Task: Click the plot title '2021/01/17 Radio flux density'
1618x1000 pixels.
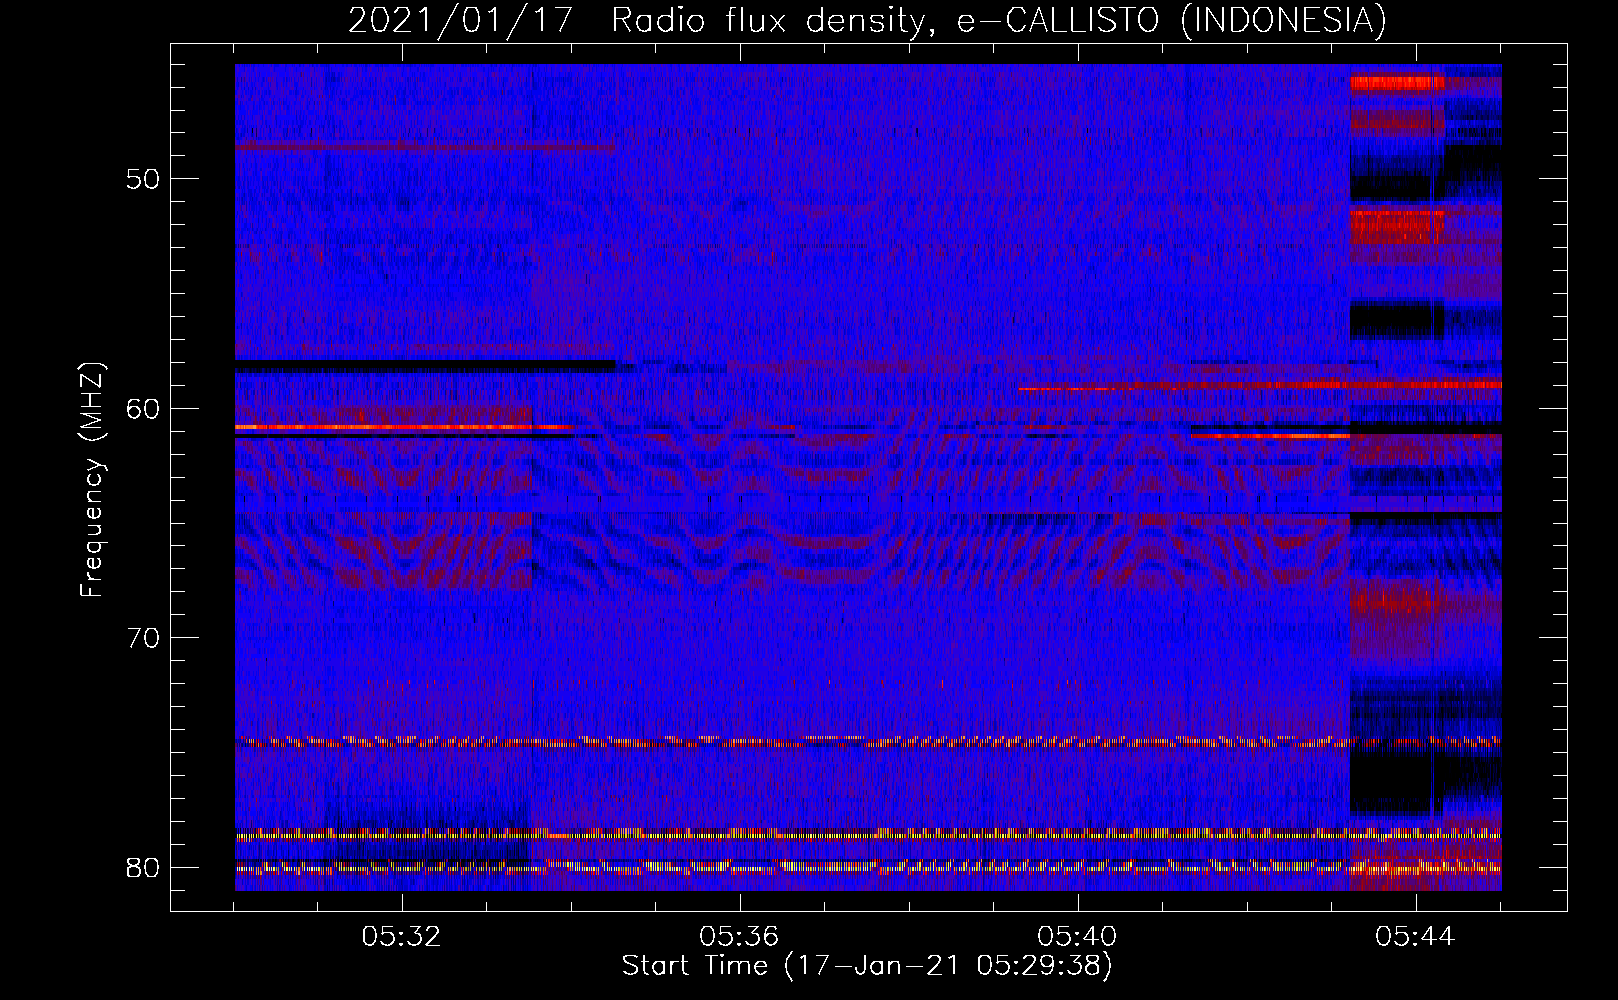Action: (x=868, y=20)
